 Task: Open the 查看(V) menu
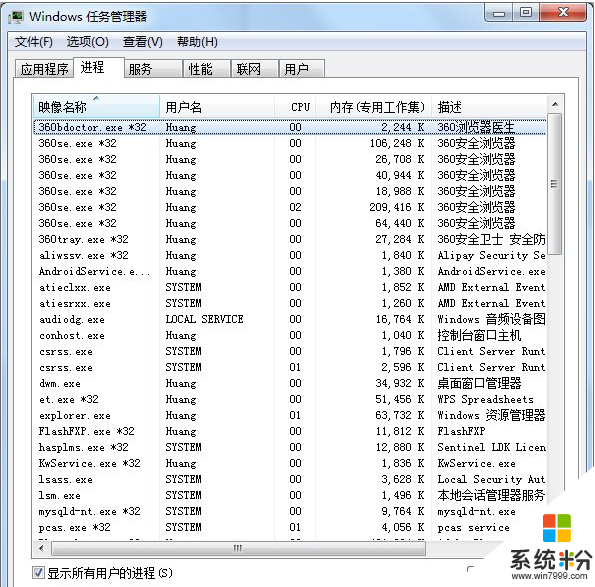pos(143,42)
